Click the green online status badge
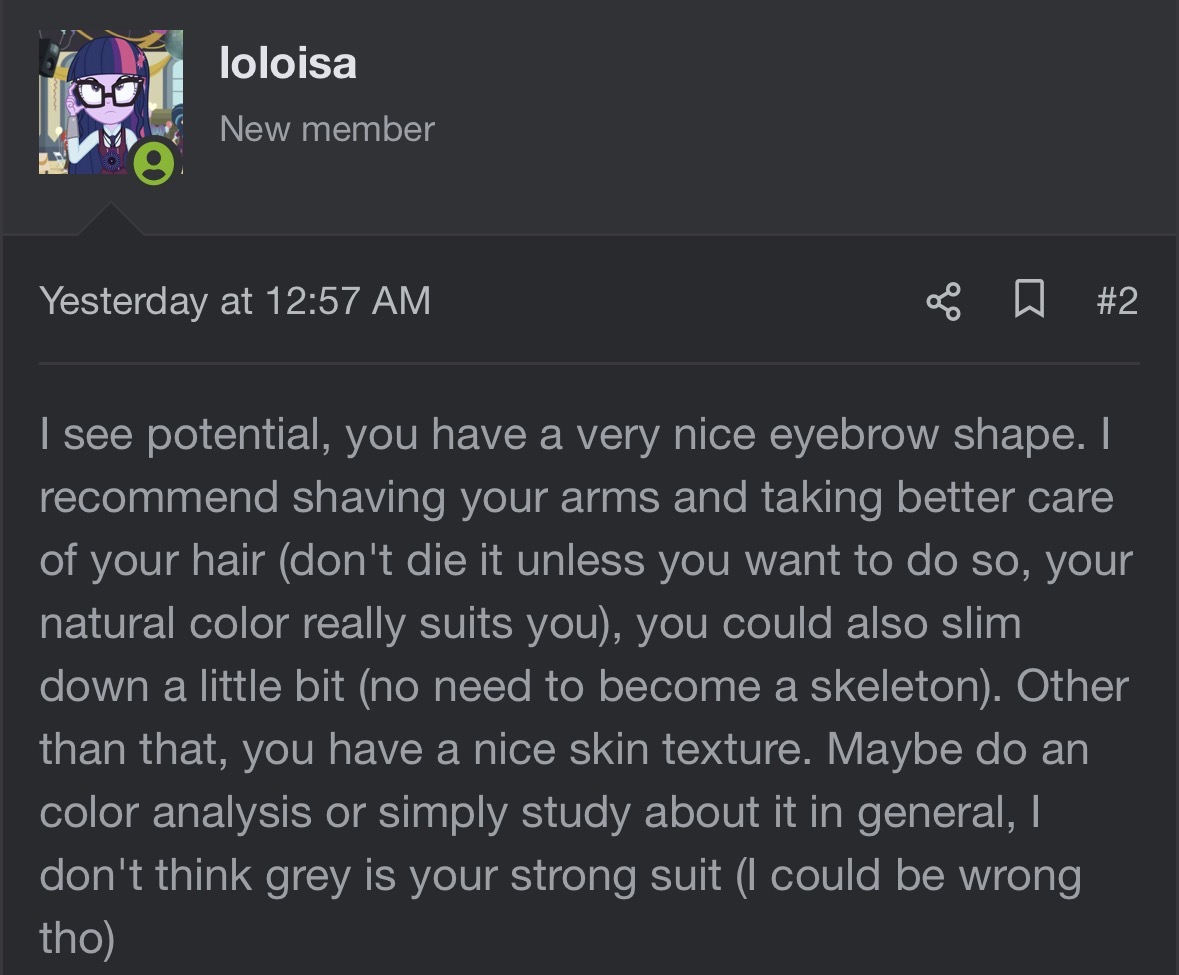Viewport: 1179px width, 975px height. [154, 163]
